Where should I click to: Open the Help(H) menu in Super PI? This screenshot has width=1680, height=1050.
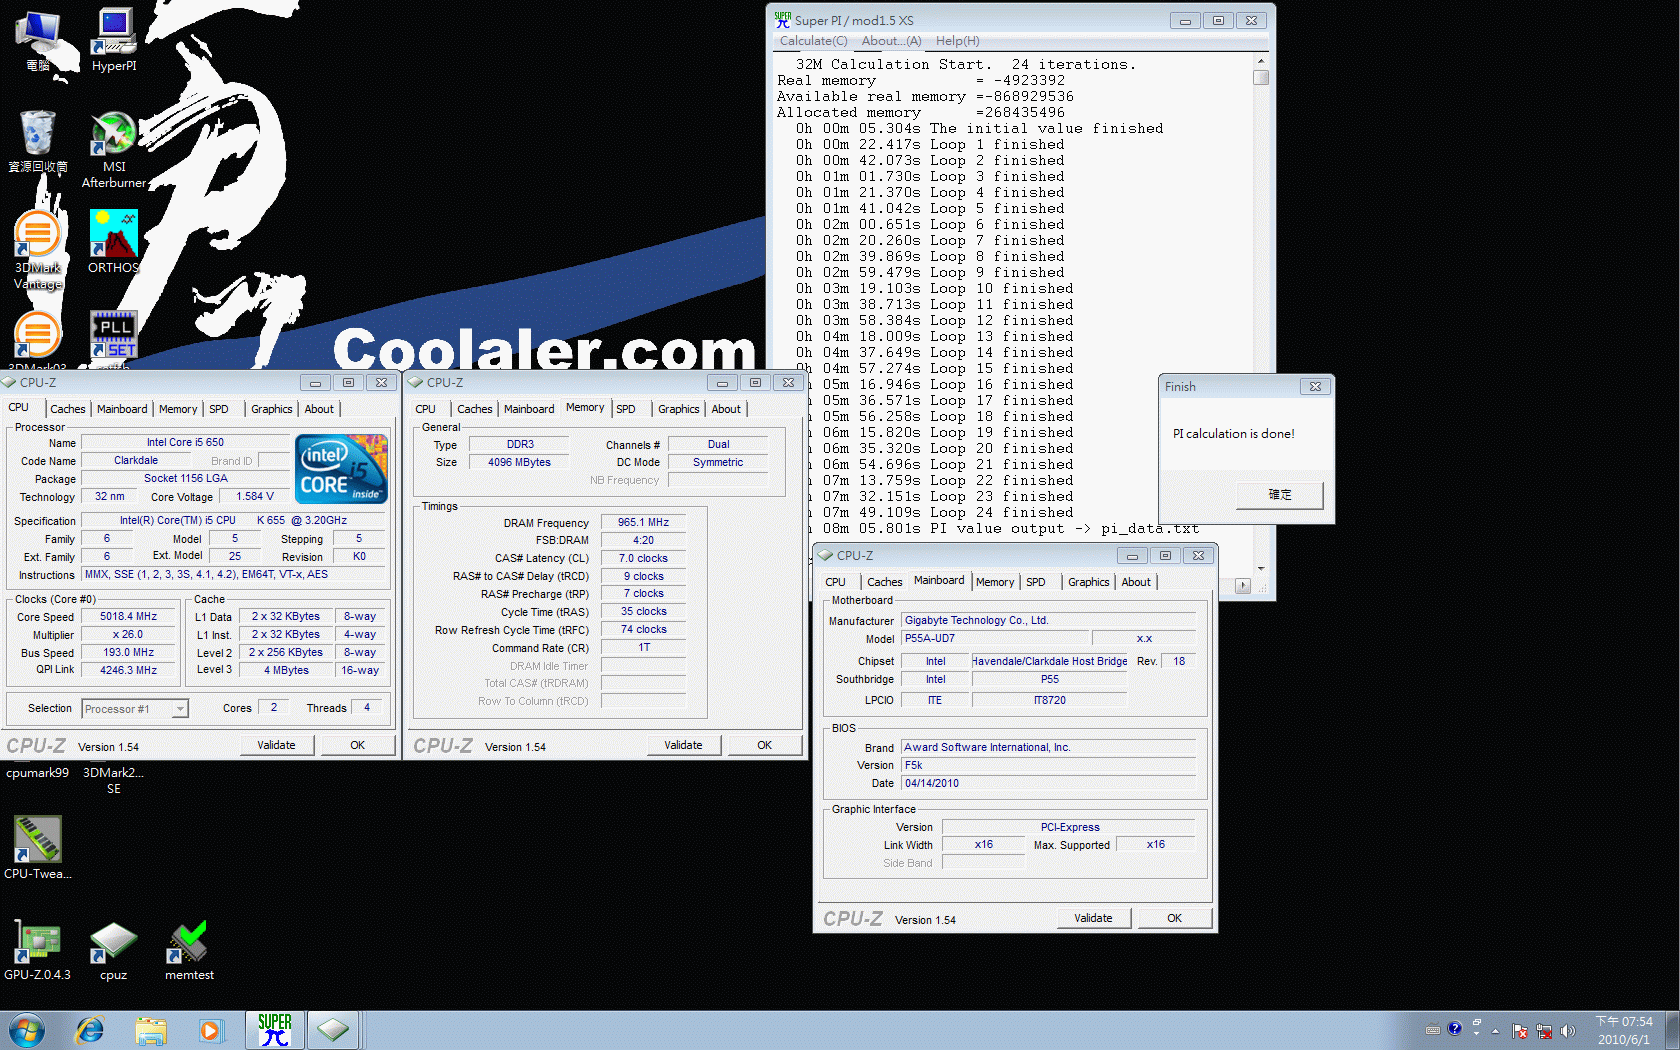point(957,41)
